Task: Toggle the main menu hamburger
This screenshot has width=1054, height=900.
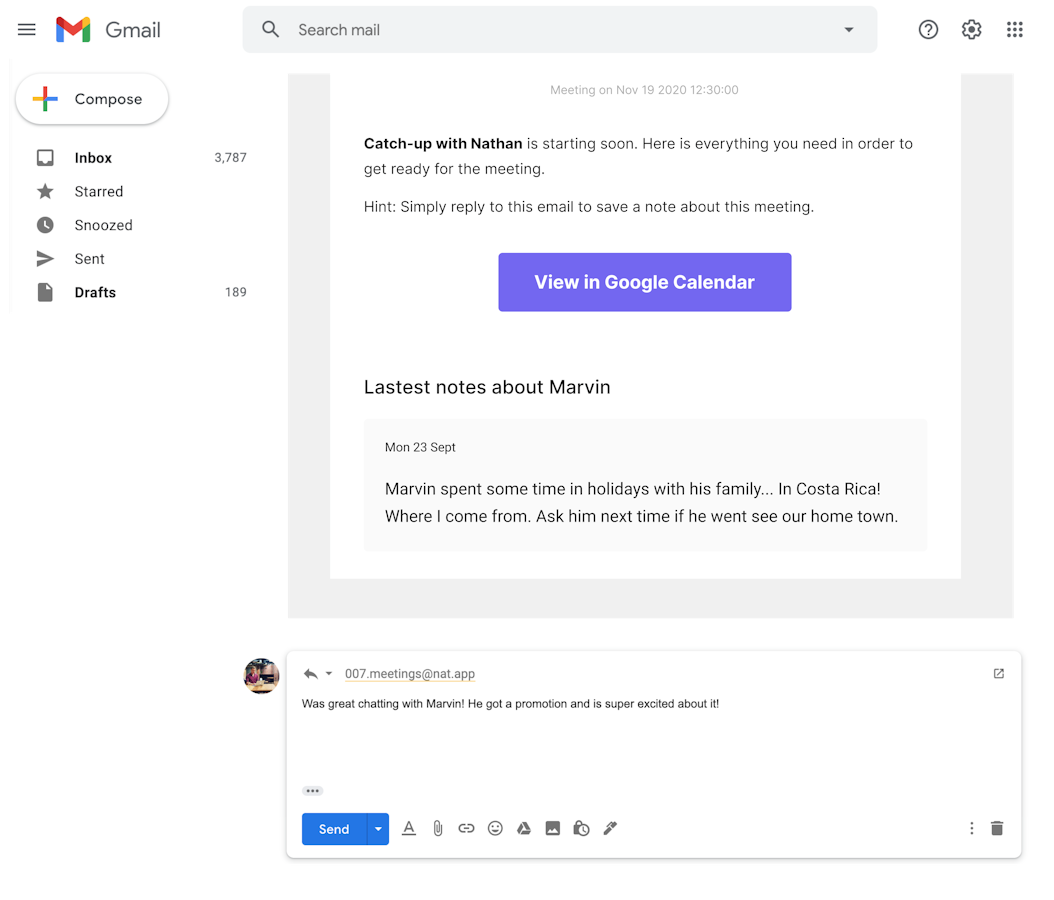Action: (27, 30)
